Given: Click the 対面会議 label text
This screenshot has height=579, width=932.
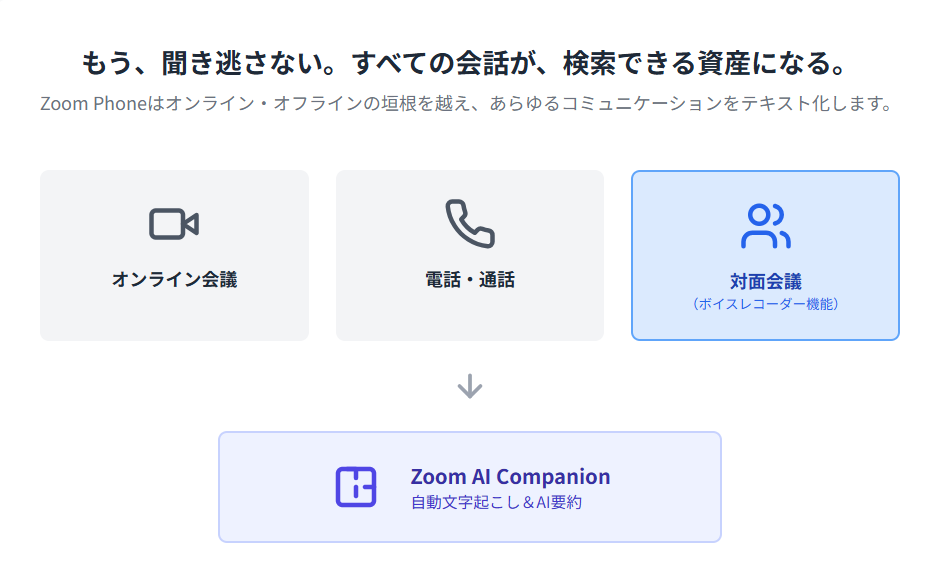Looking at the screenshot, I should tap(766, 281).
